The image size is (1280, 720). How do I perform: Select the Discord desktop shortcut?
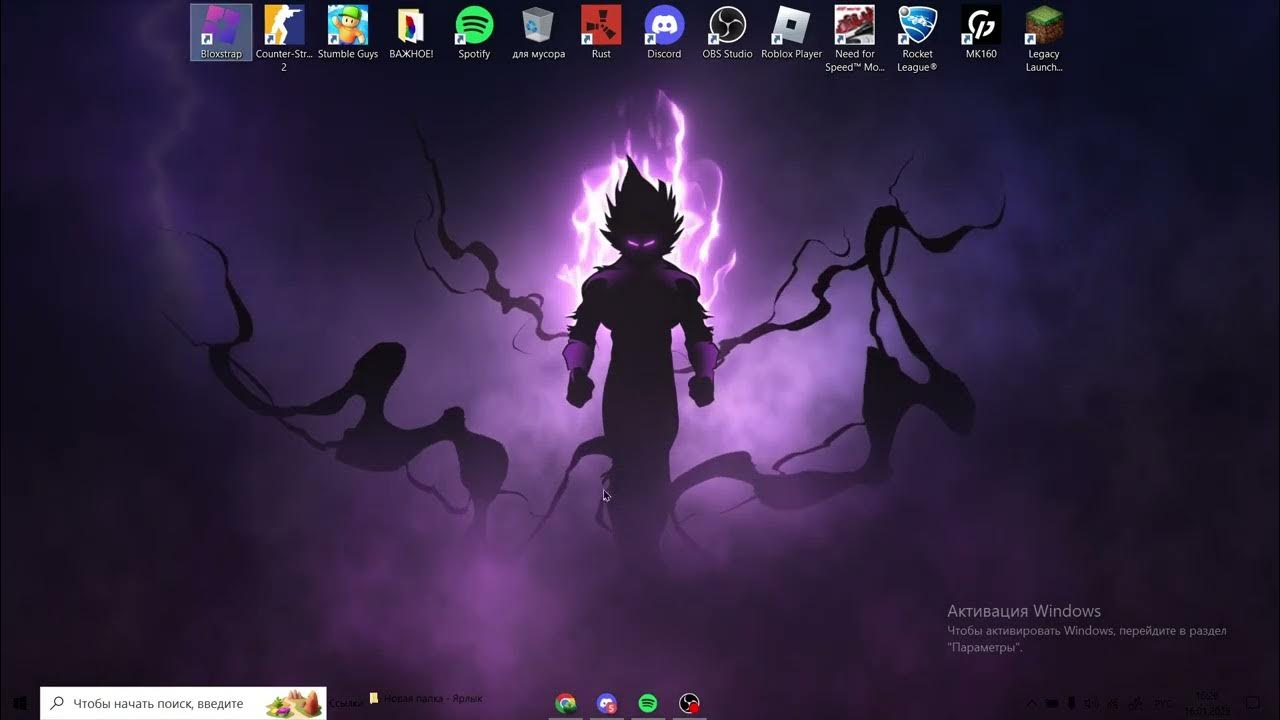point(664,32)
